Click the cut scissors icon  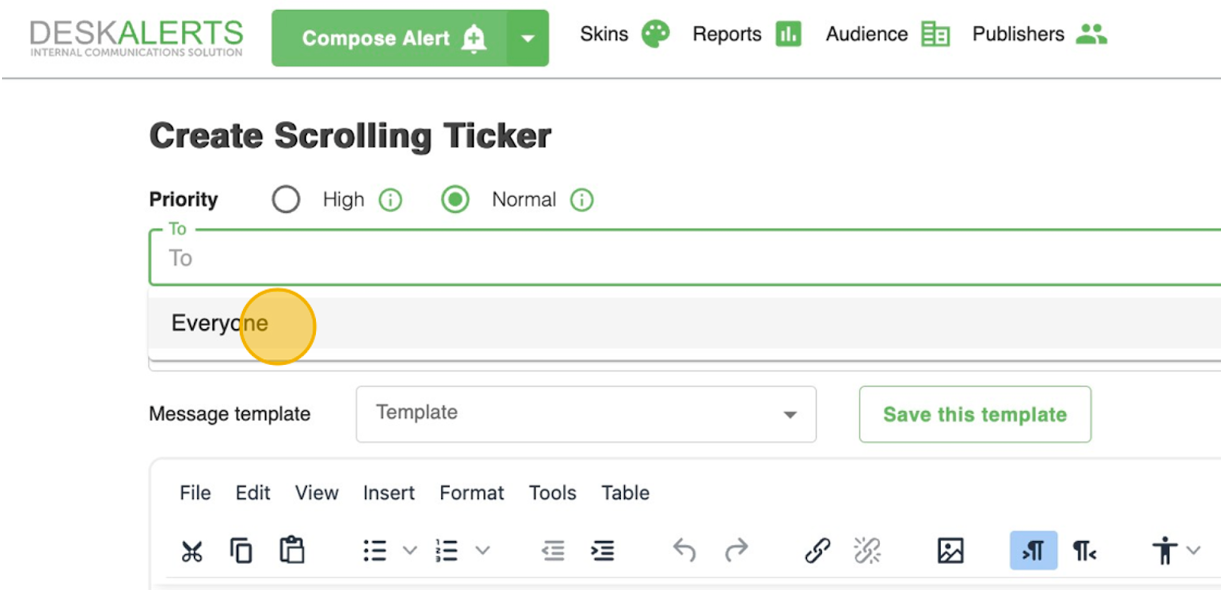192,550
